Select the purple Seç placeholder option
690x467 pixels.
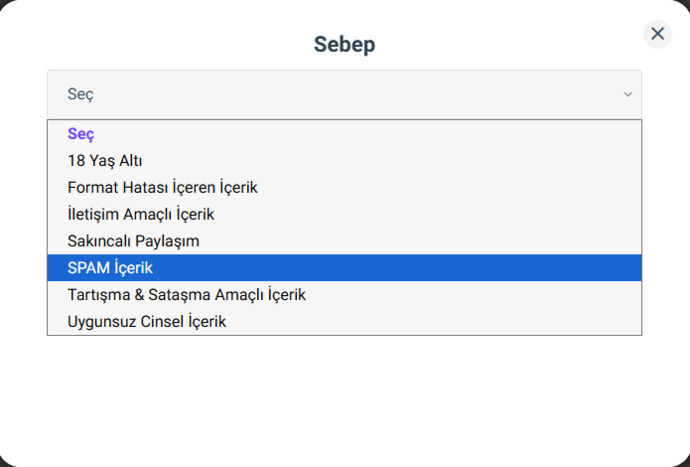(x=344, y=133)
